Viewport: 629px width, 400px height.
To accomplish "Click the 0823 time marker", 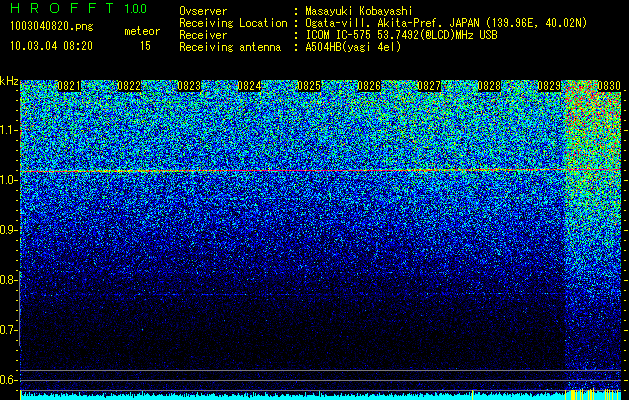I will pyautogui.click(x=189, y=86).
